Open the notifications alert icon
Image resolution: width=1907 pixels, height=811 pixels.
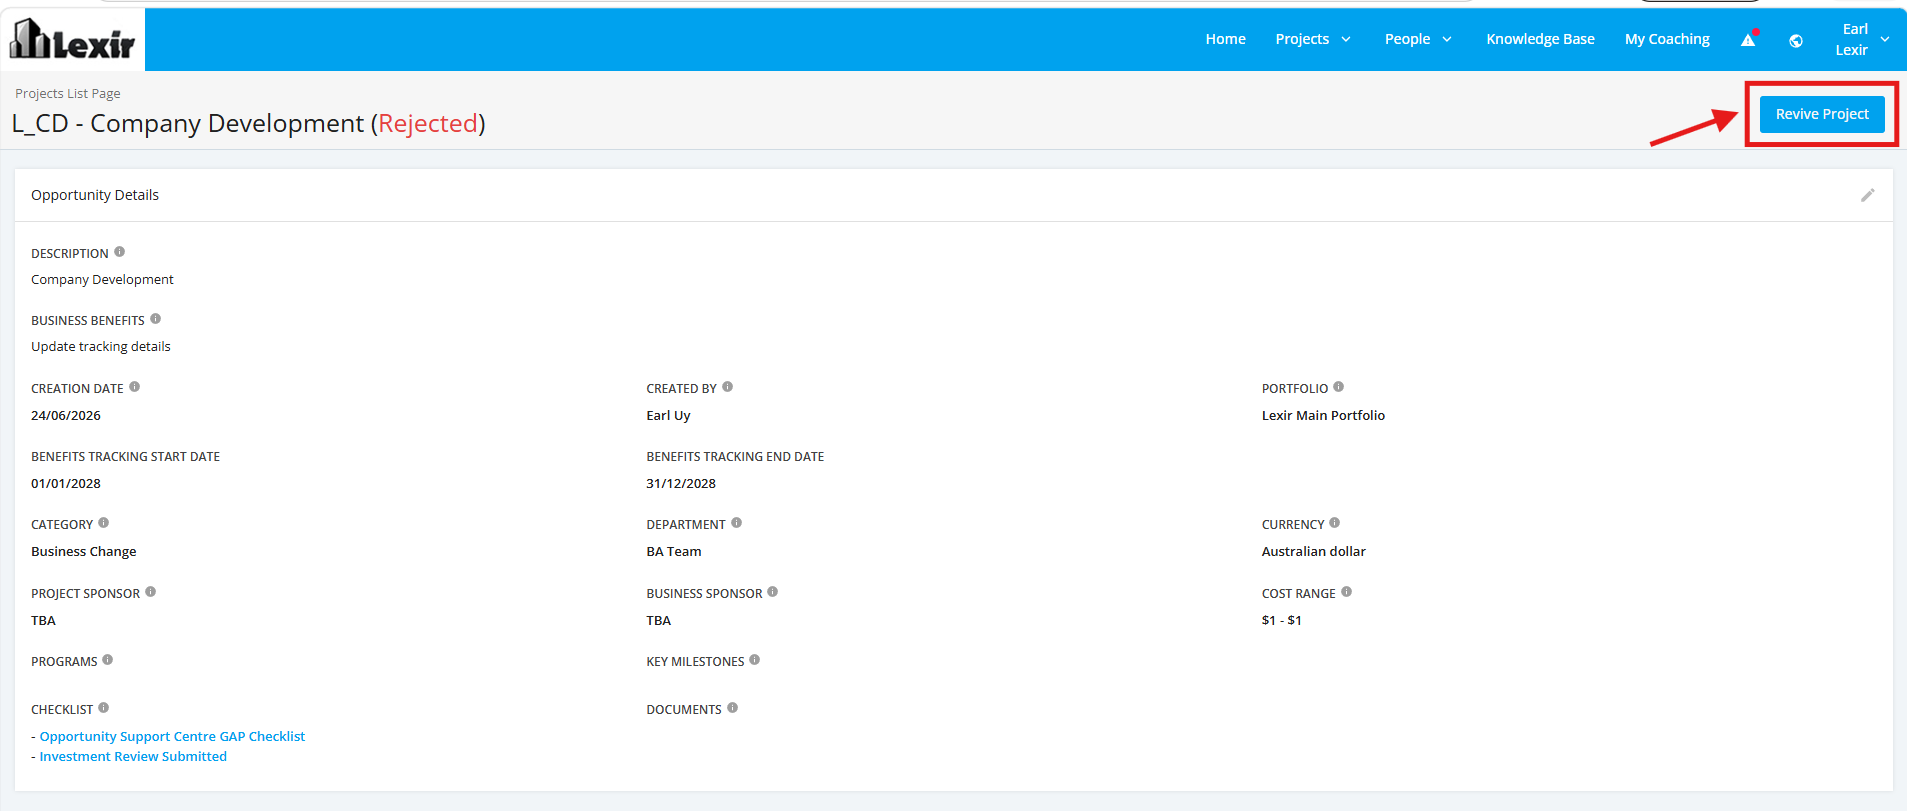click(1749, 40)
